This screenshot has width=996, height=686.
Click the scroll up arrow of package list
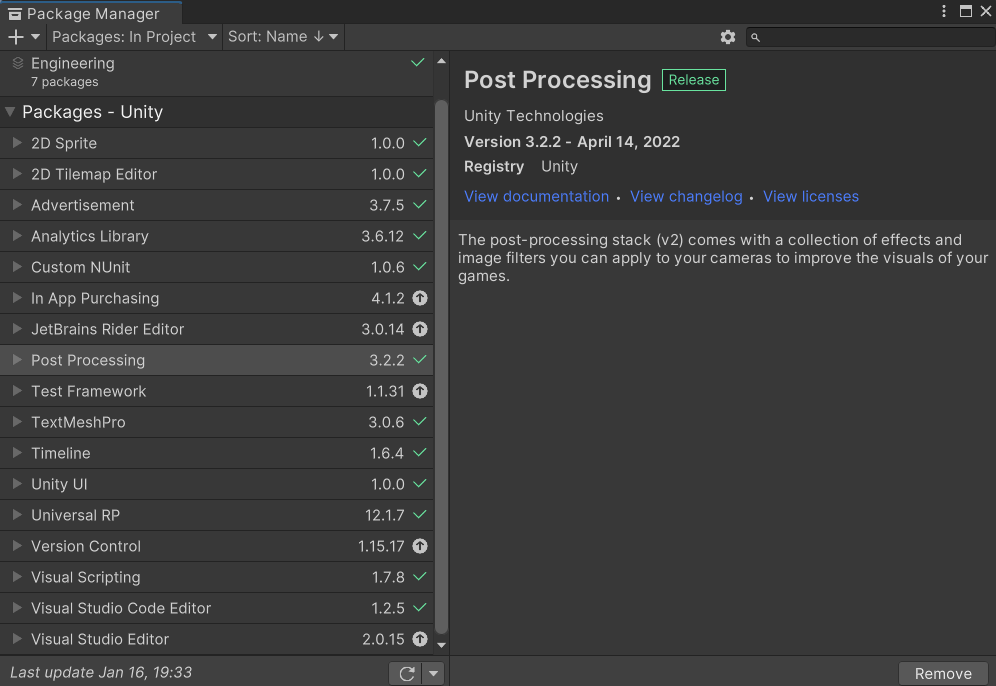(x=441, y=62)
